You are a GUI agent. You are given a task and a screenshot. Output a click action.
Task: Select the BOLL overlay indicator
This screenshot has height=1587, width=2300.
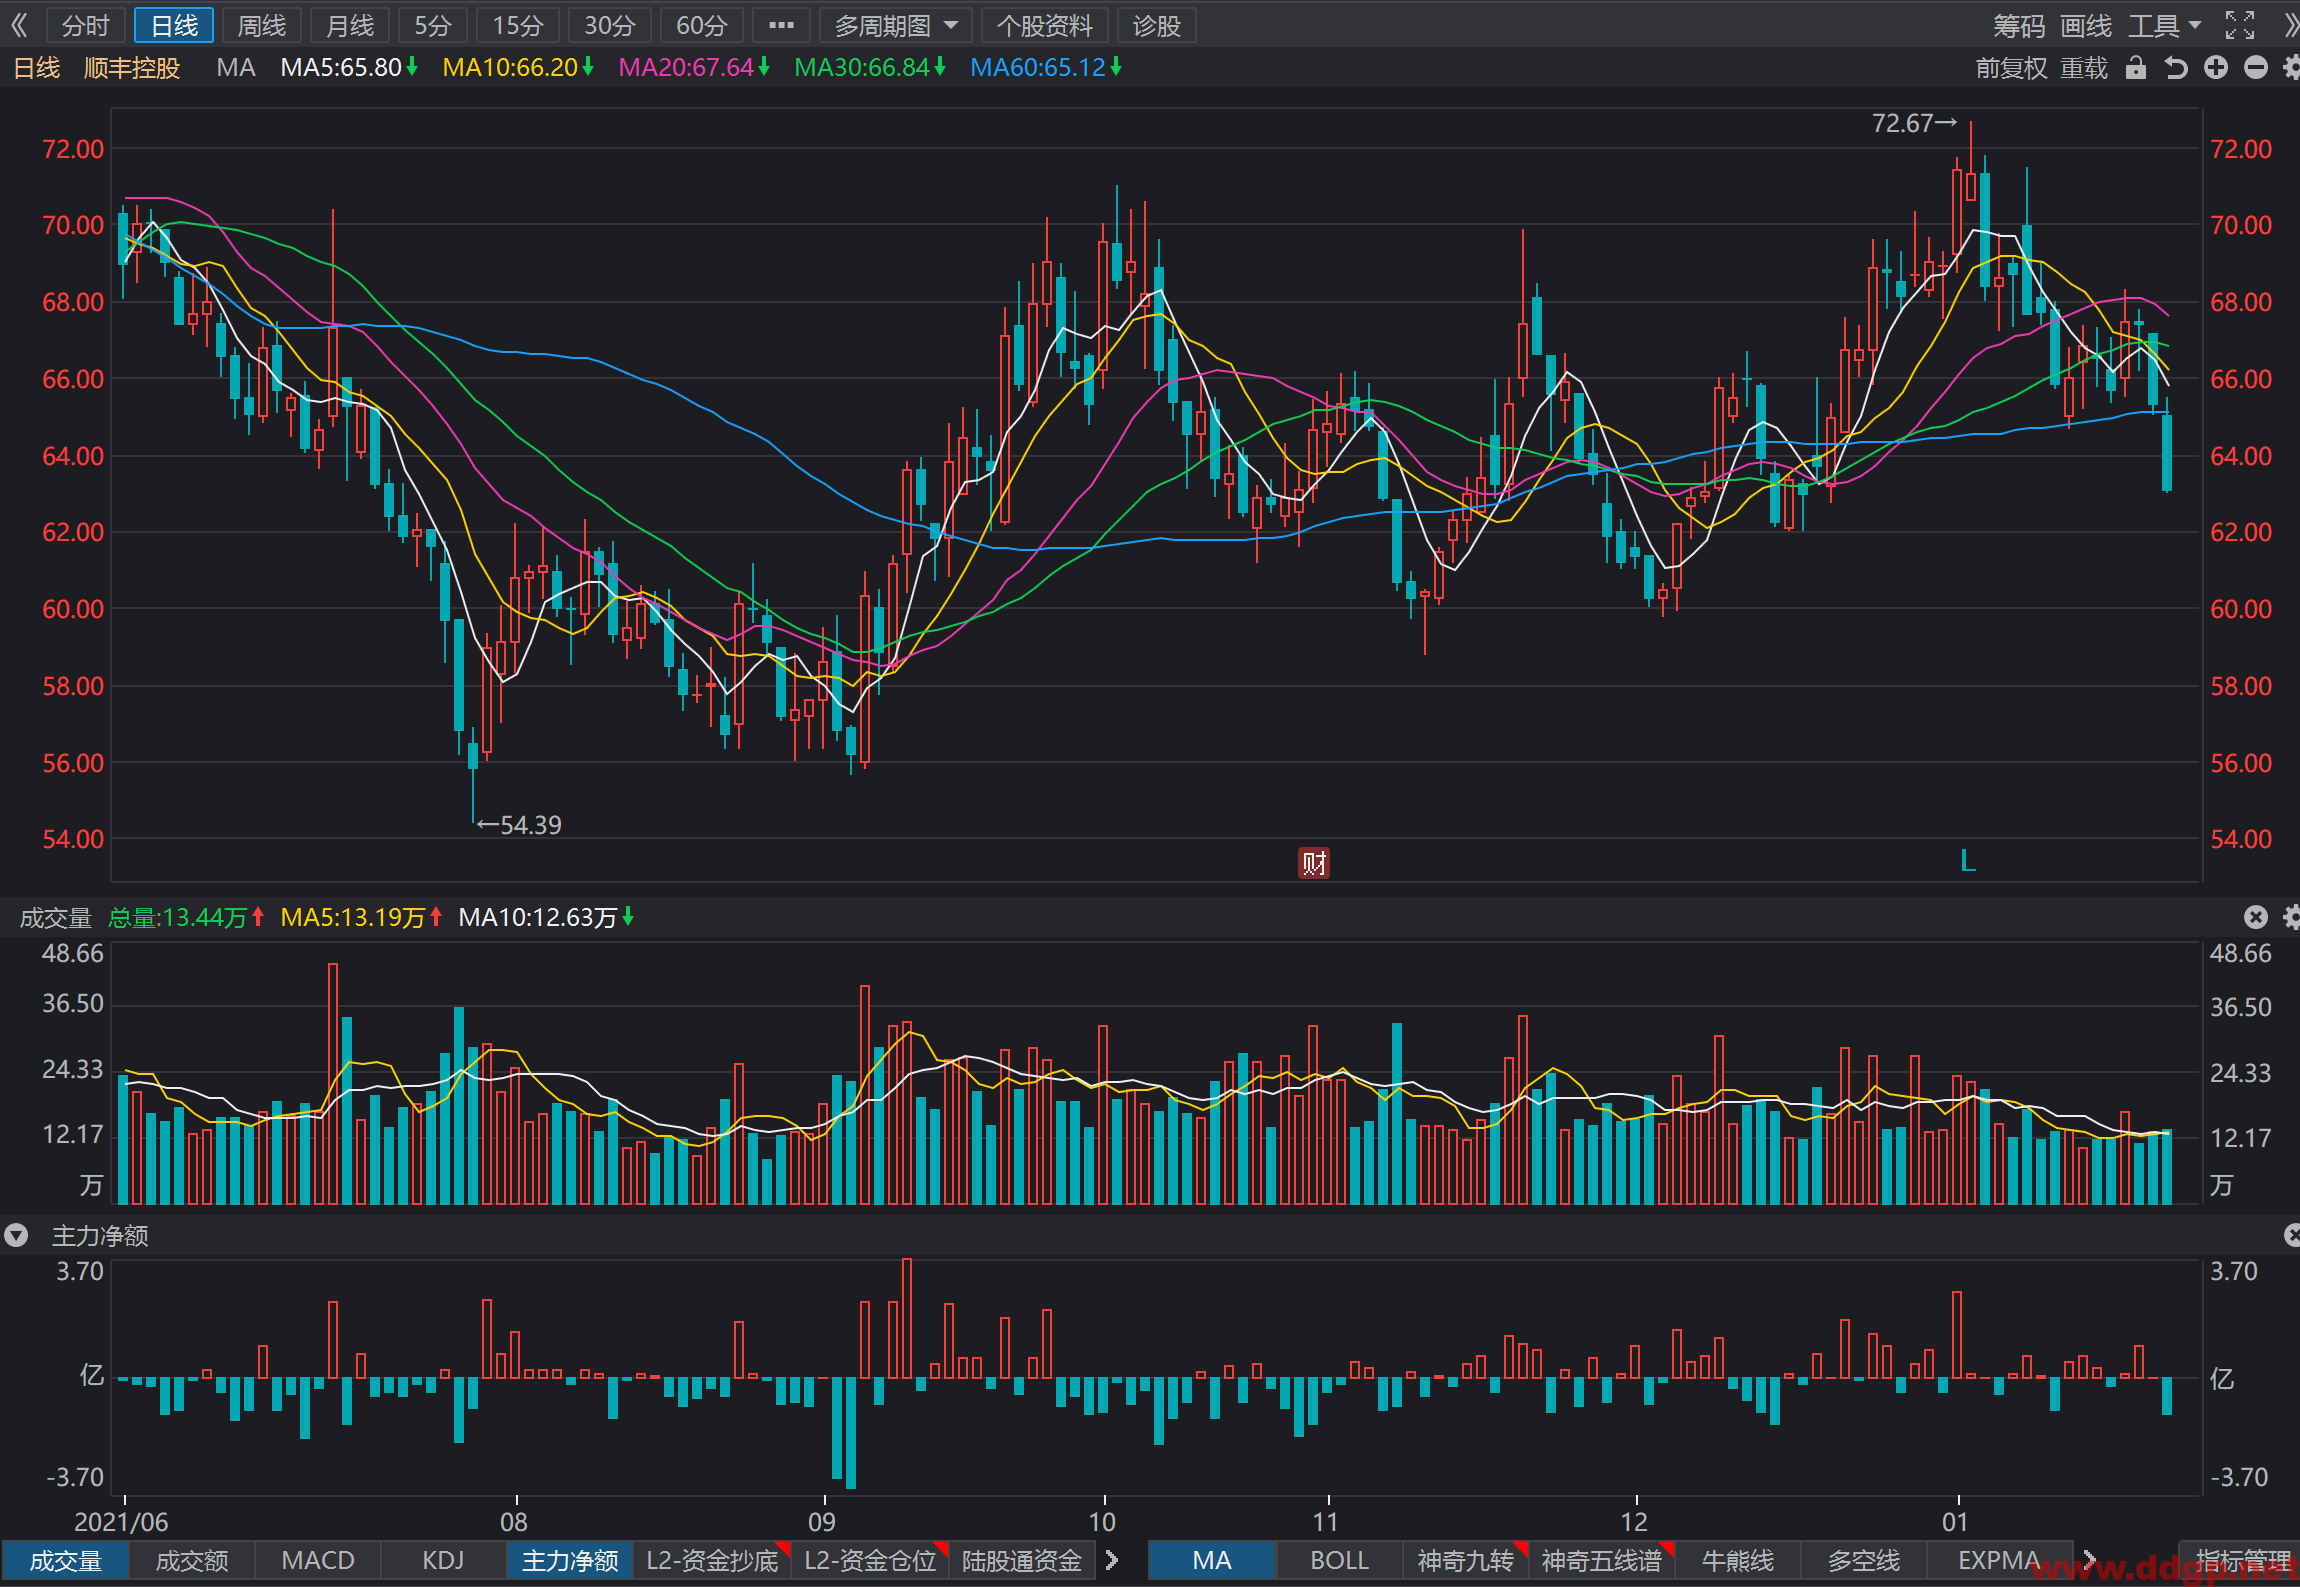pos(1339,1560)
